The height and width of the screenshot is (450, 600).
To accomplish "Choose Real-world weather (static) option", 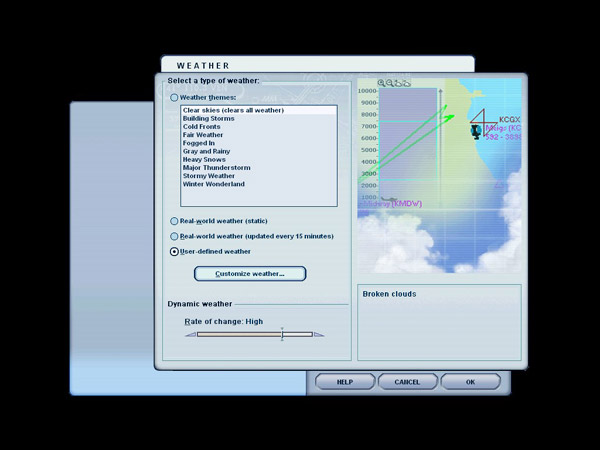I will pyautogui.click(x=175, y=221).
